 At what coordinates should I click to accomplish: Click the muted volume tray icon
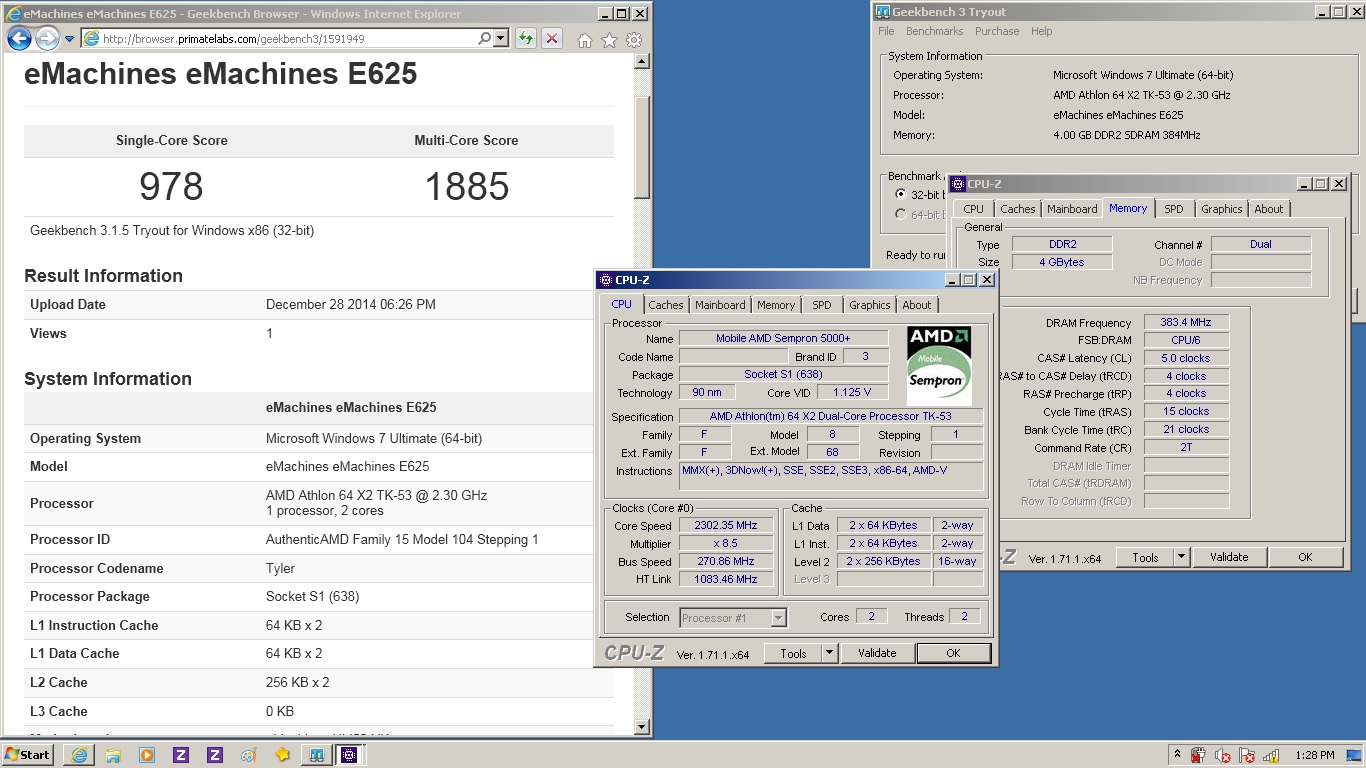pos(1222,755)
